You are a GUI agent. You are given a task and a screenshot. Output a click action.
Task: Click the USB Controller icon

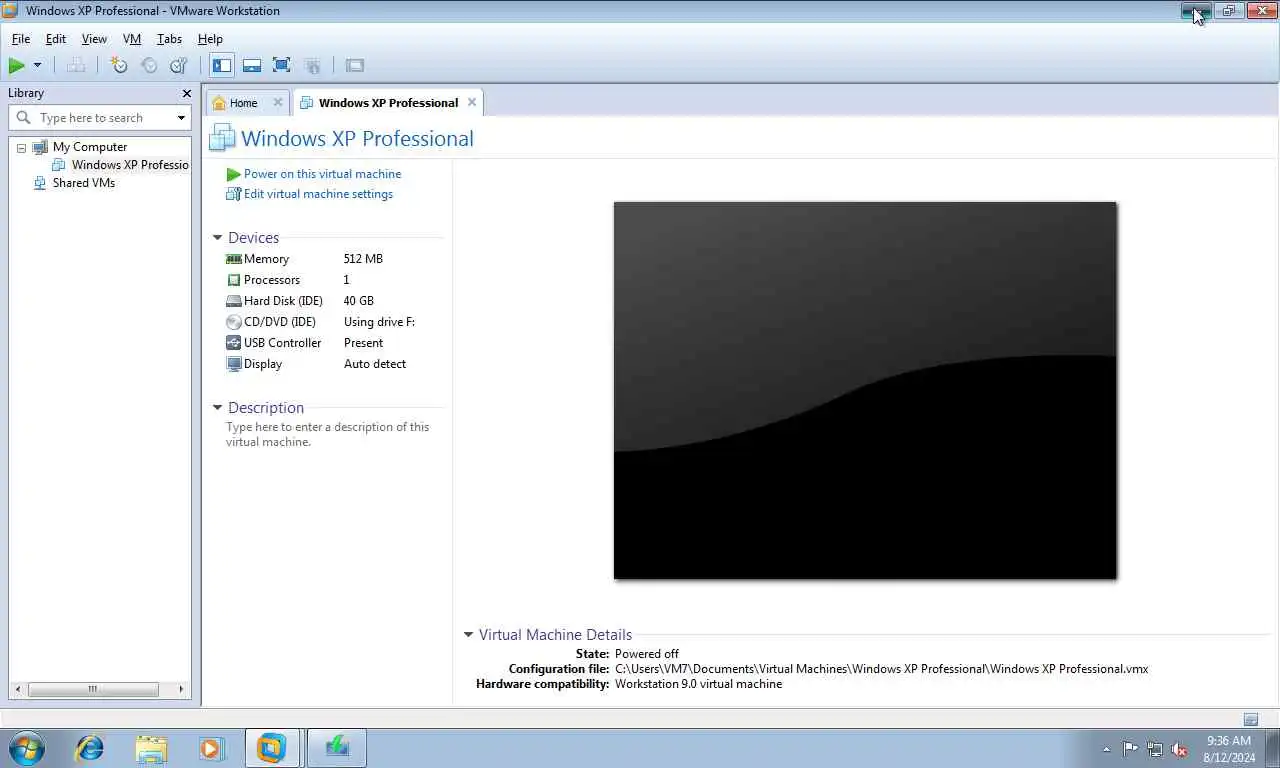(234, 343)
